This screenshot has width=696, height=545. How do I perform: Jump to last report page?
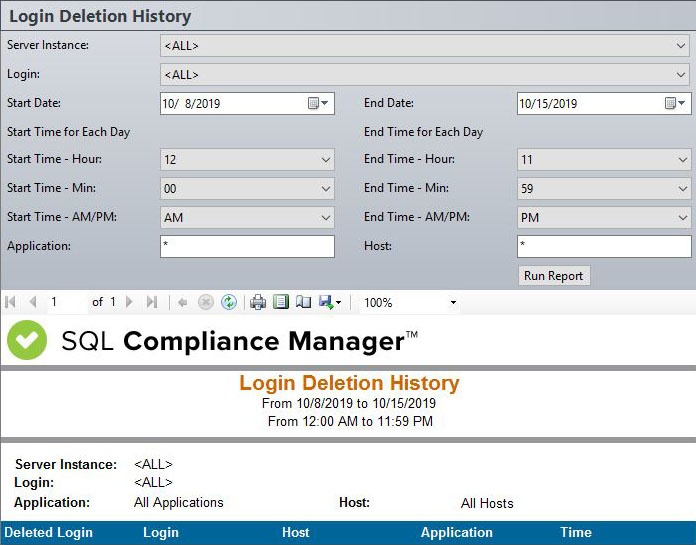pos(152,302)
